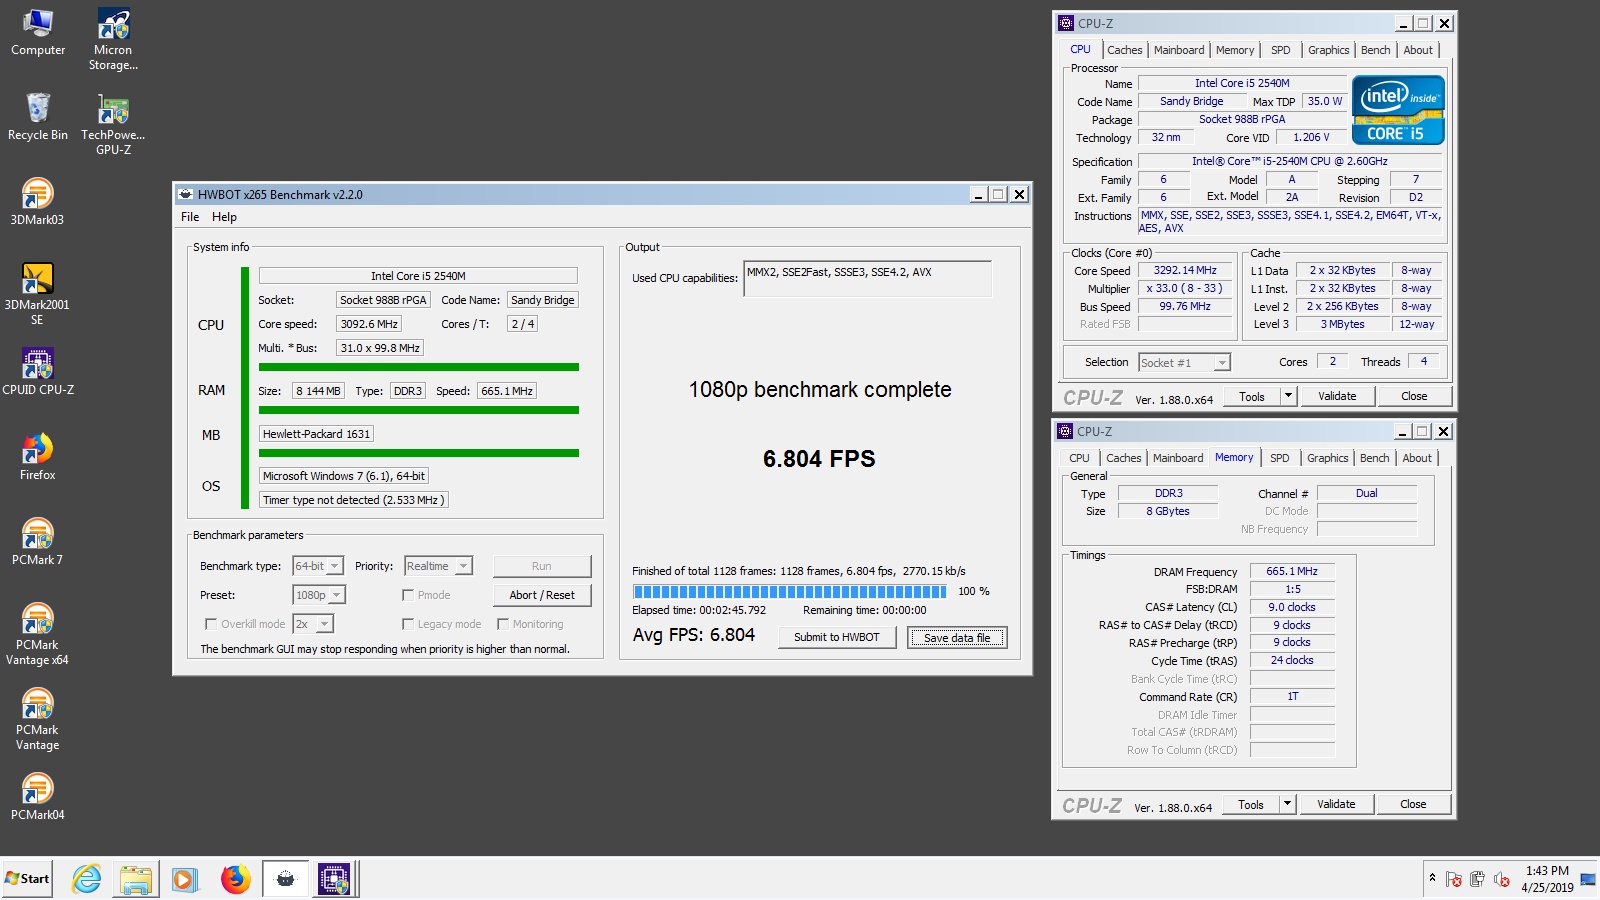
Task: Expand Tools arrow in upper CPU-Z window
Action: pos(1288,396)
